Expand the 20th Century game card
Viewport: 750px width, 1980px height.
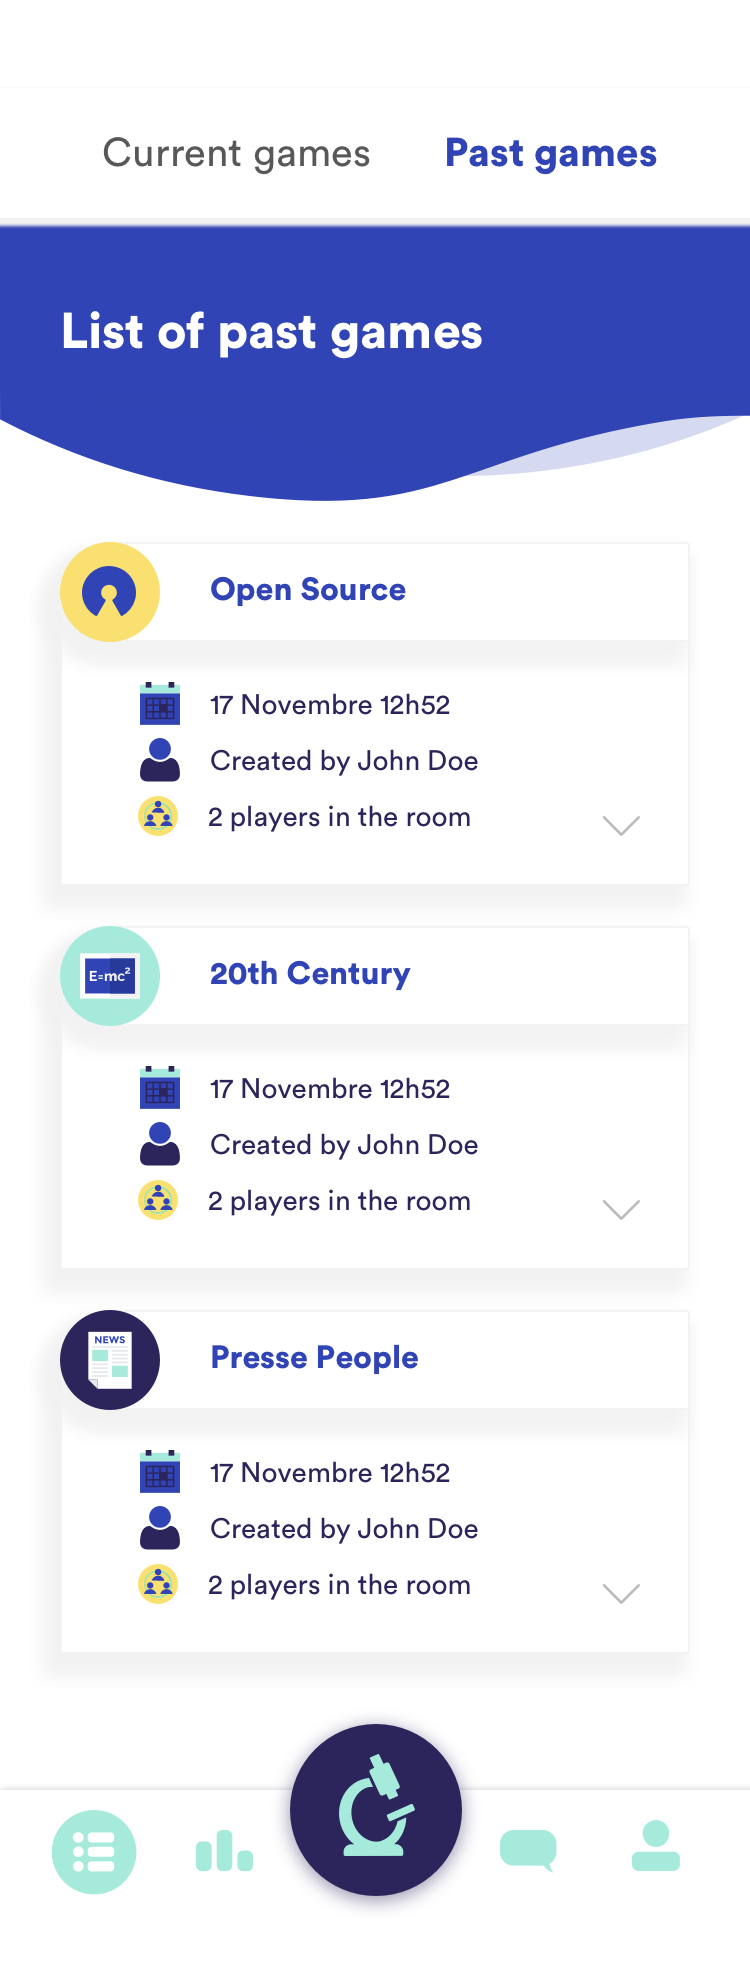tap(621, 1209)
